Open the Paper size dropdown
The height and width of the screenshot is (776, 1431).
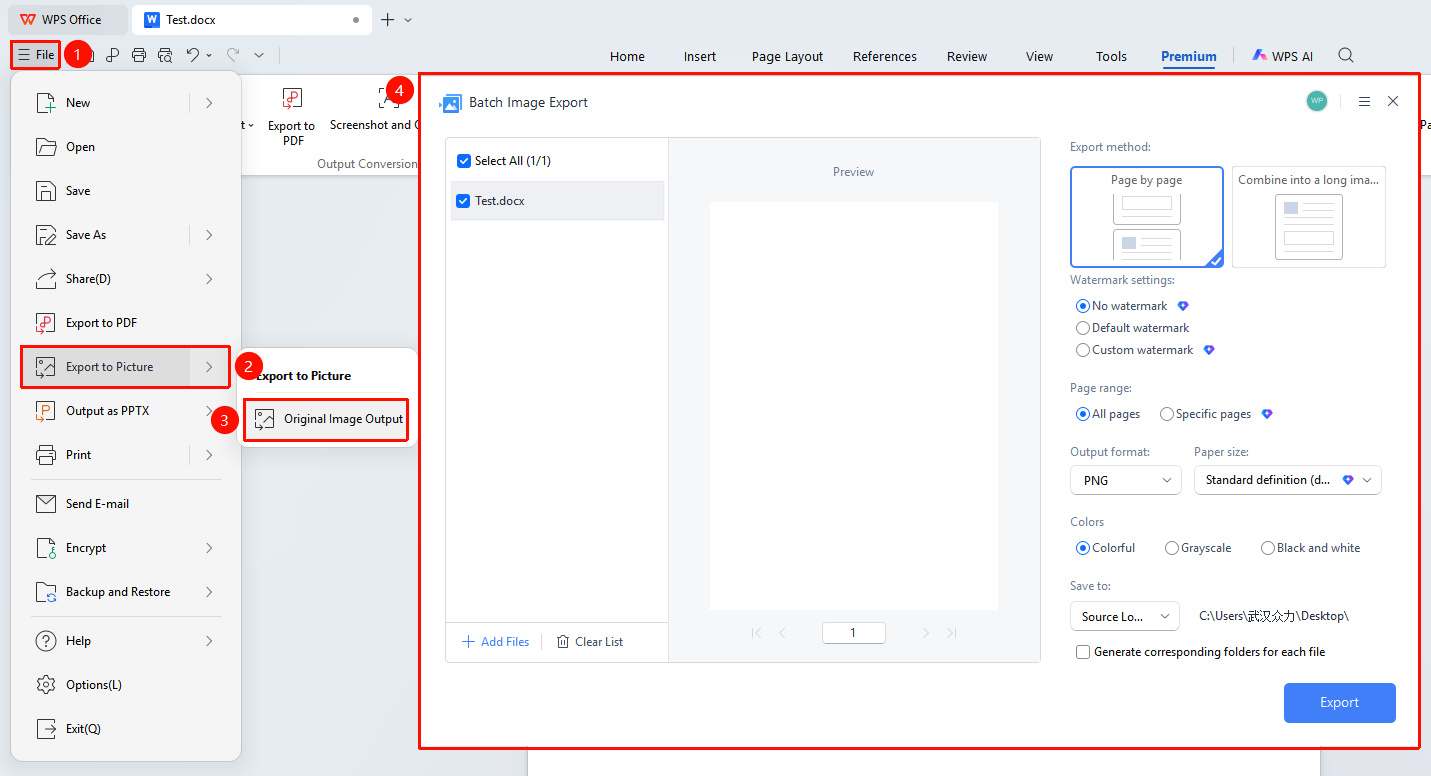(x=1288, y=480)
